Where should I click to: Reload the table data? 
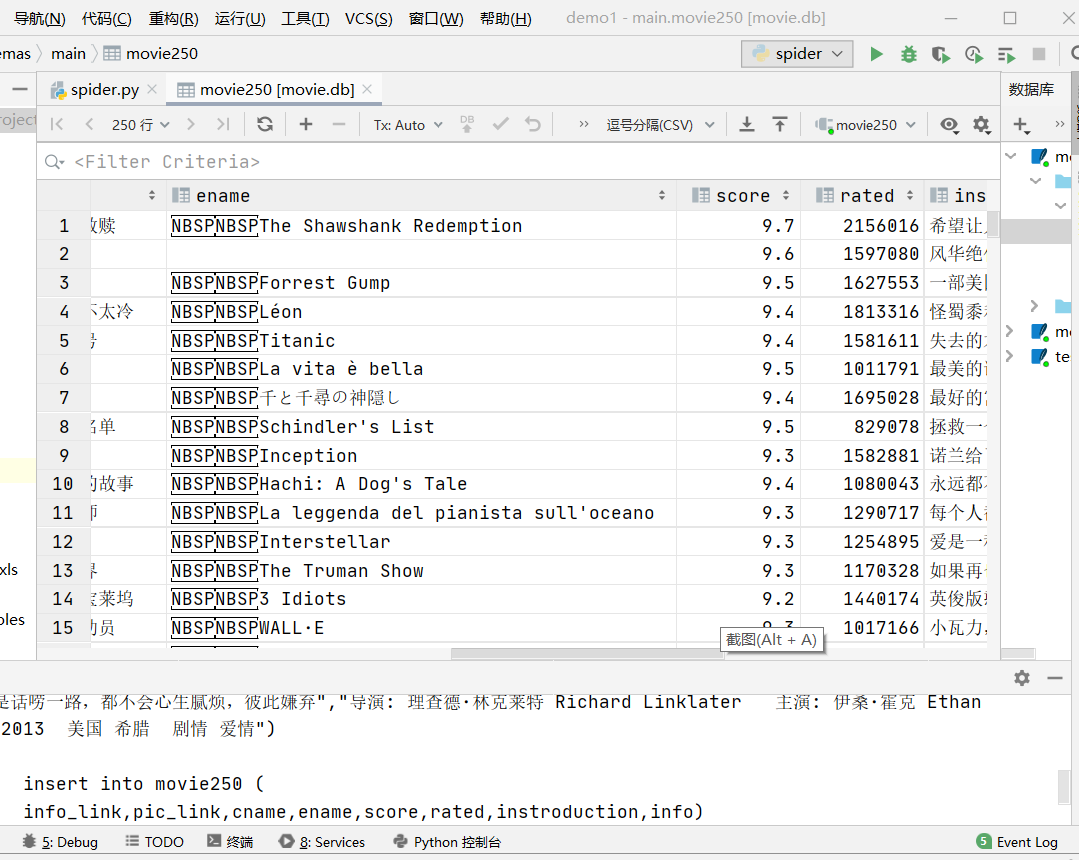(x=265, y=125)
